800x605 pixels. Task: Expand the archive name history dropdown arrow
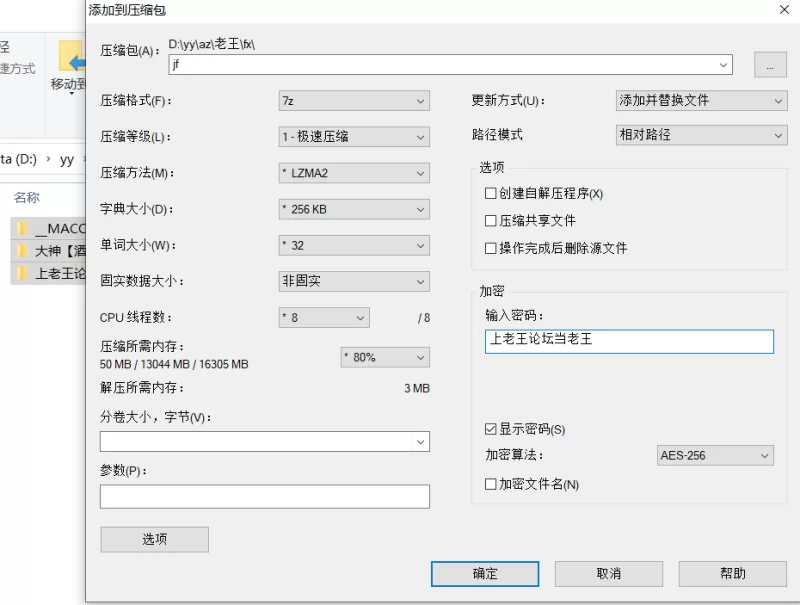coord(723,65)
